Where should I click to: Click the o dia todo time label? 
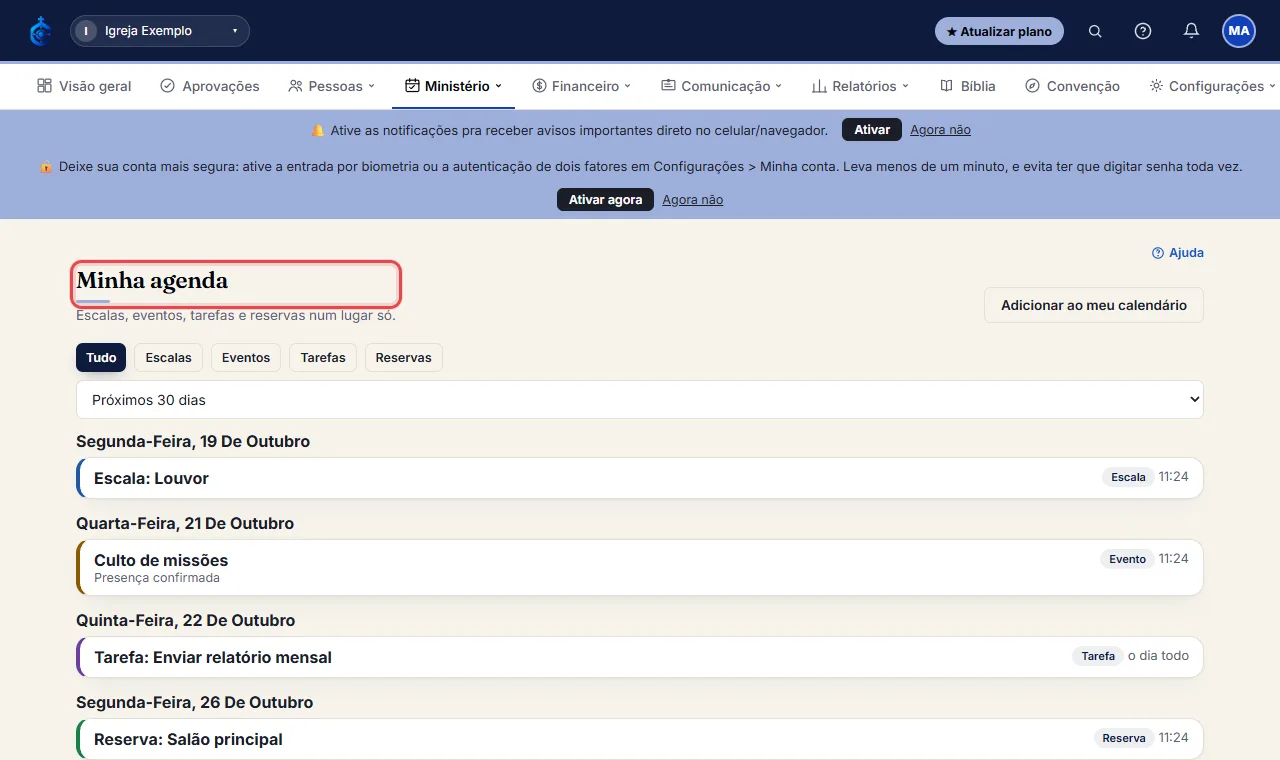1158,656
